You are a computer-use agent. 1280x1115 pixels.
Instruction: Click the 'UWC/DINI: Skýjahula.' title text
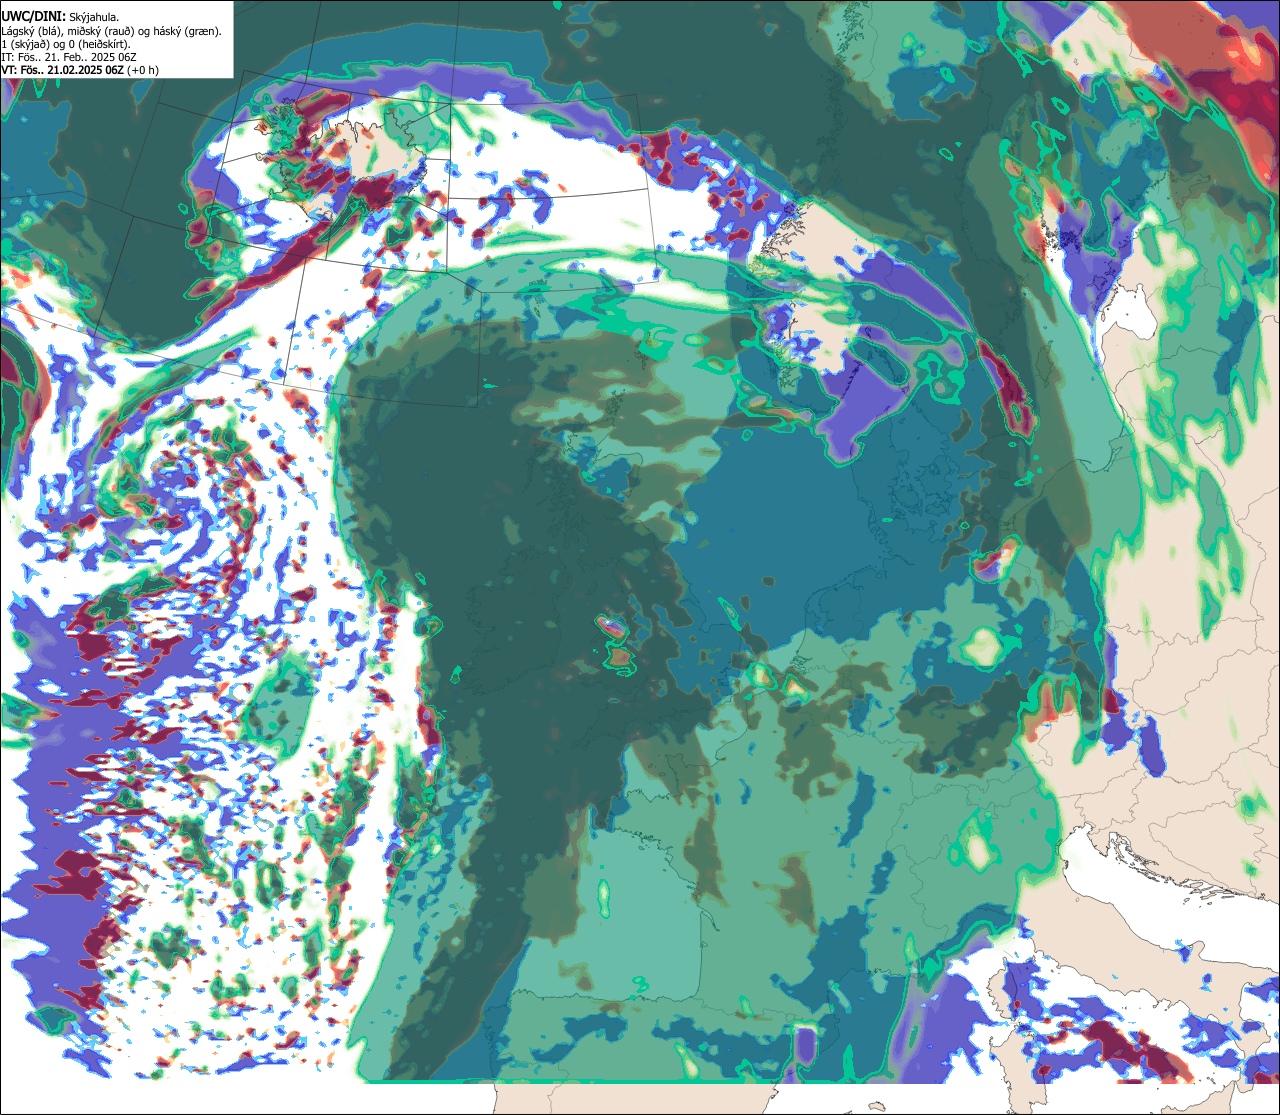(60, 16)
